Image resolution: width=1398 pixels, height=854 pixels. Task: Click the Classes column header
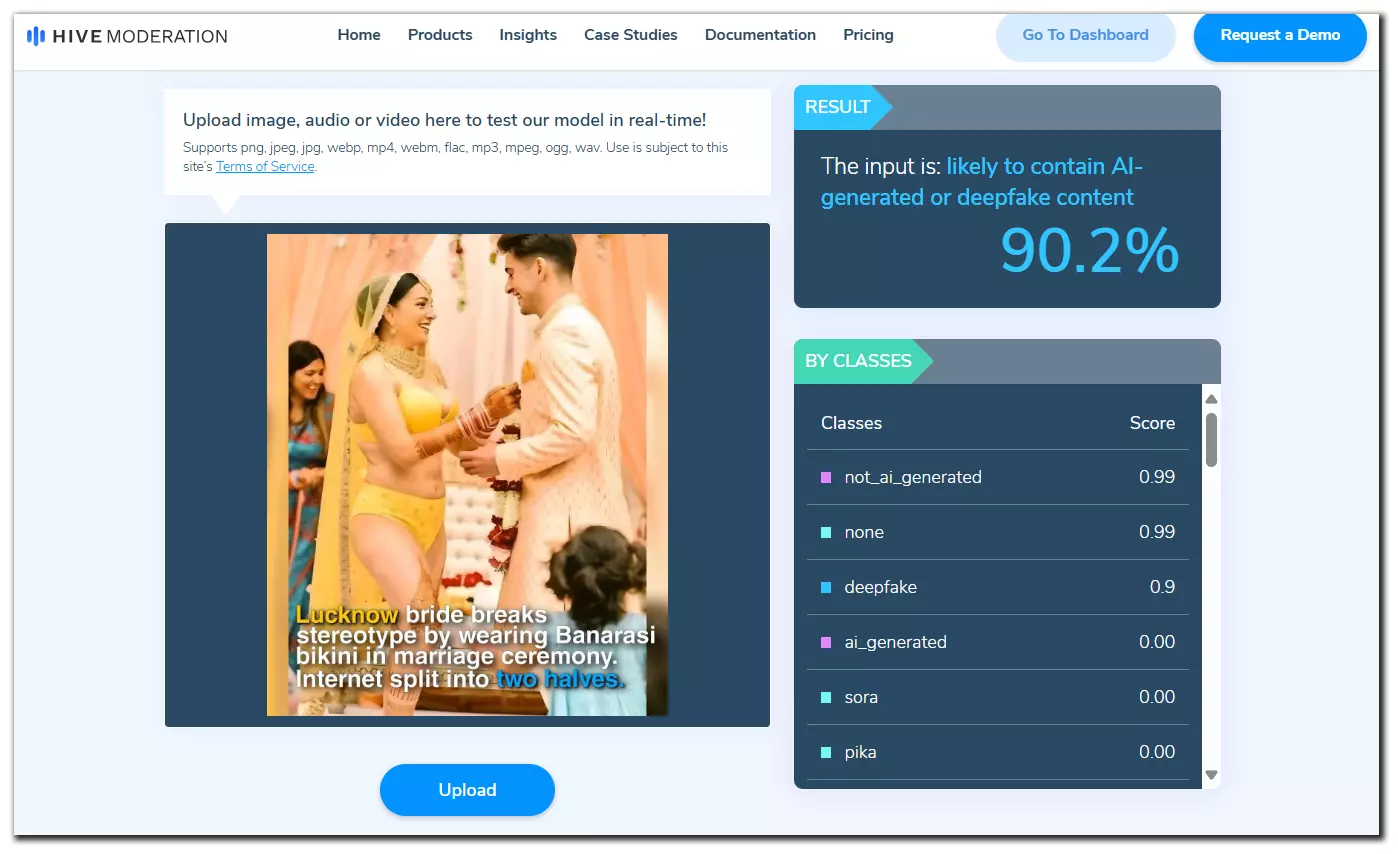click(x=851, y=423)
